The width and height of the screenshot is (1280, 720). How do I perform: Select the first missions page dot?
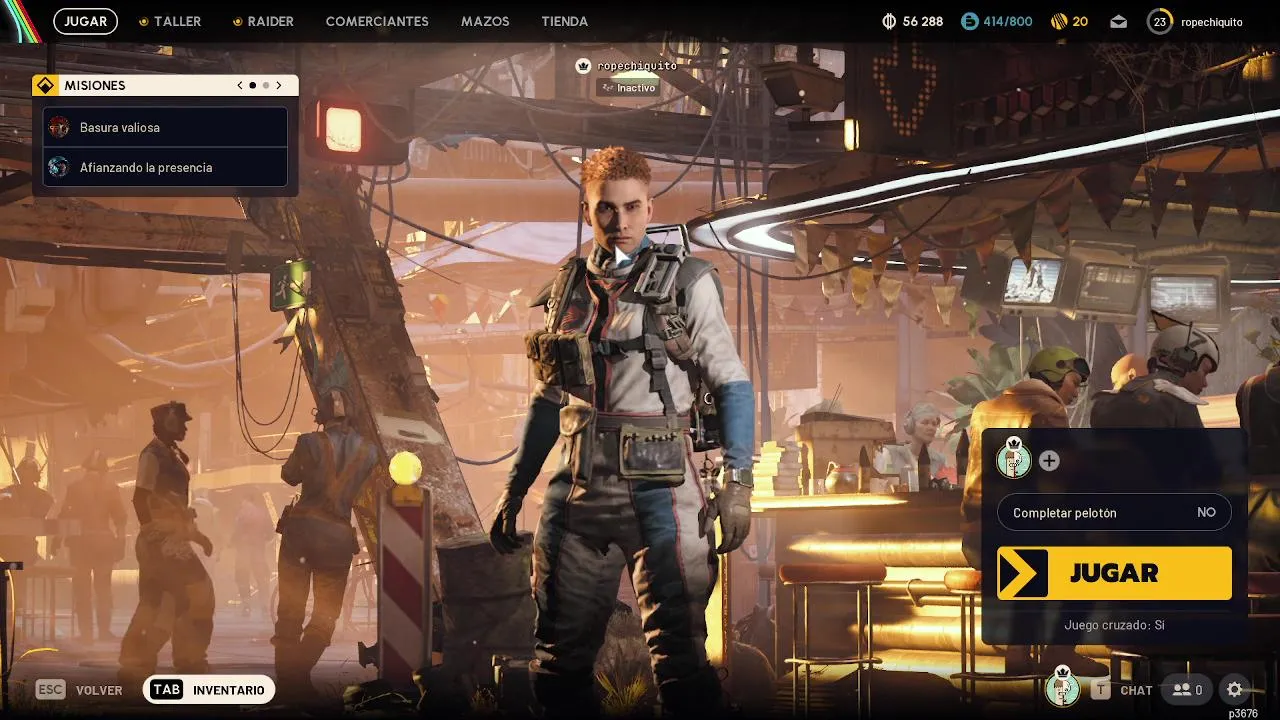click(x=252, y=86)
